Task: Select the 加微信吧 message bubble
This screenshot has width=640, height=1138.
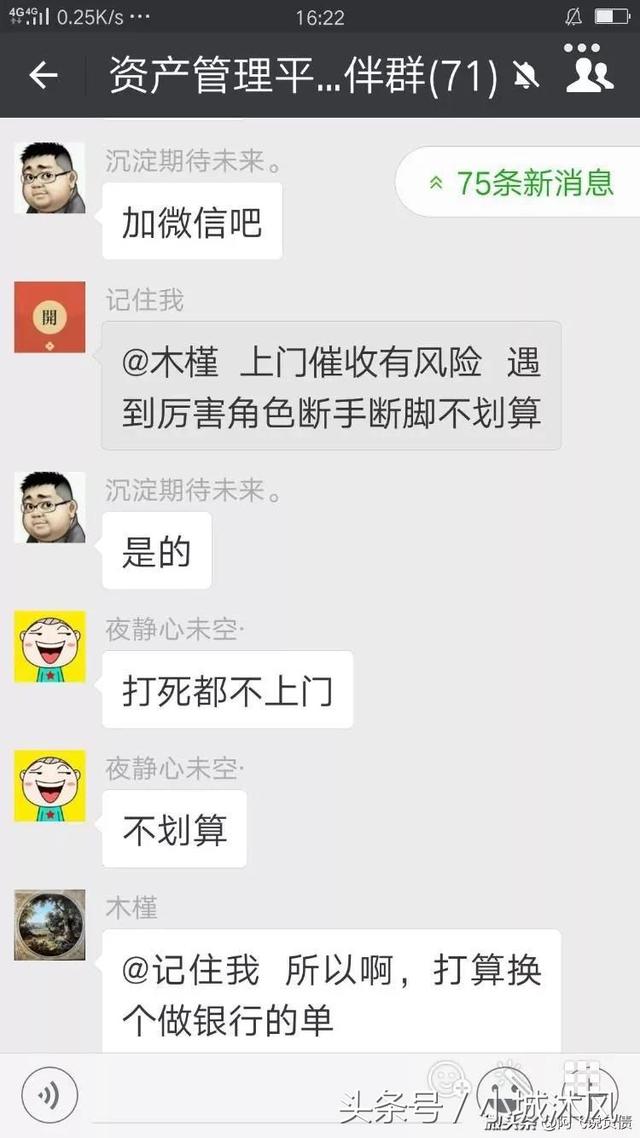Action: (x=192, y=221)
